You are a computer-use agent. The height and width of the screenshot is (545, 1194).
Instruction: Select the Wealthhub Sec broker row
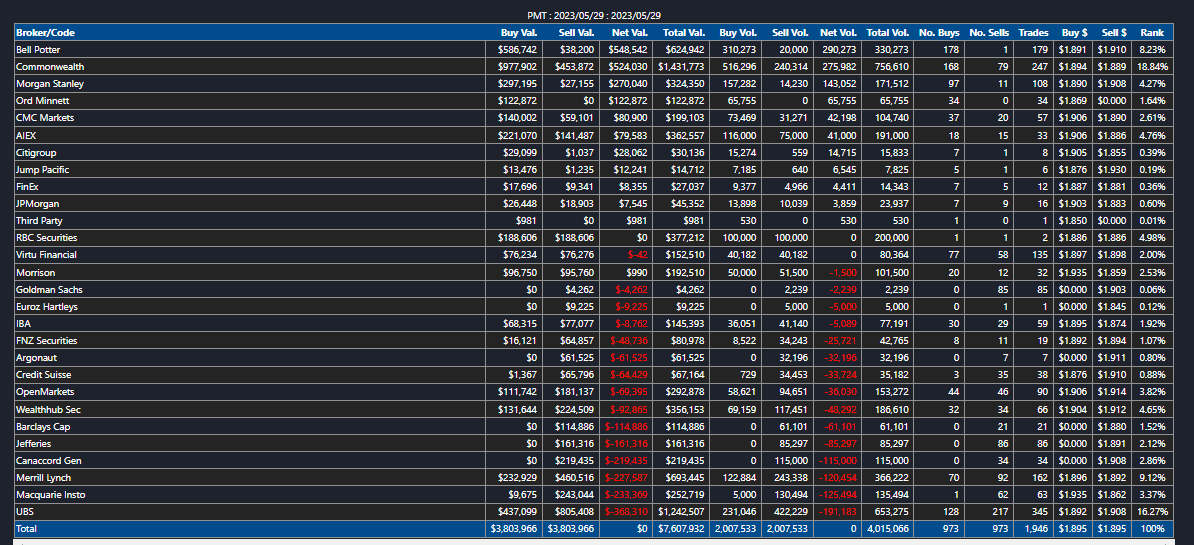pyautogui.click(x=596, y=410)
